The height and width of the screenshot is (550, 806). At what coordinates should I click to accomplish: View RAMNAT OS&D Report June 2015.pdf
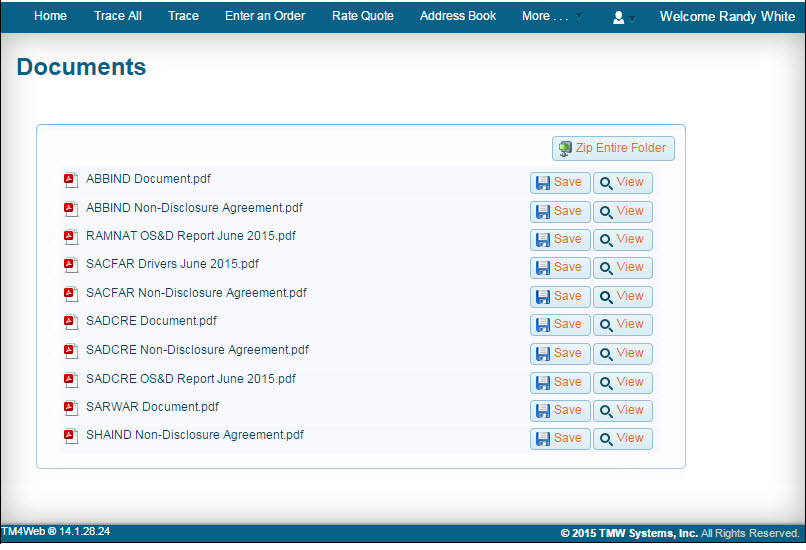pyautogui.click(x=622, y=240)
